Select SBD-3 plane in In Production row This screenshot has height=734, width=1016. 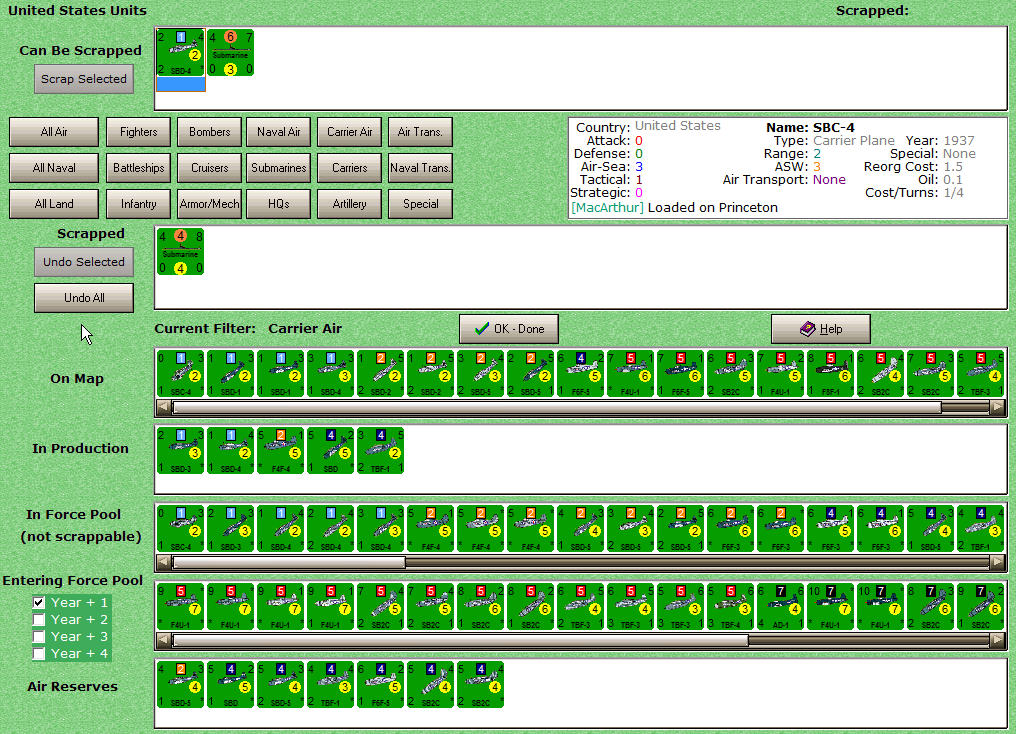(181, 451)
